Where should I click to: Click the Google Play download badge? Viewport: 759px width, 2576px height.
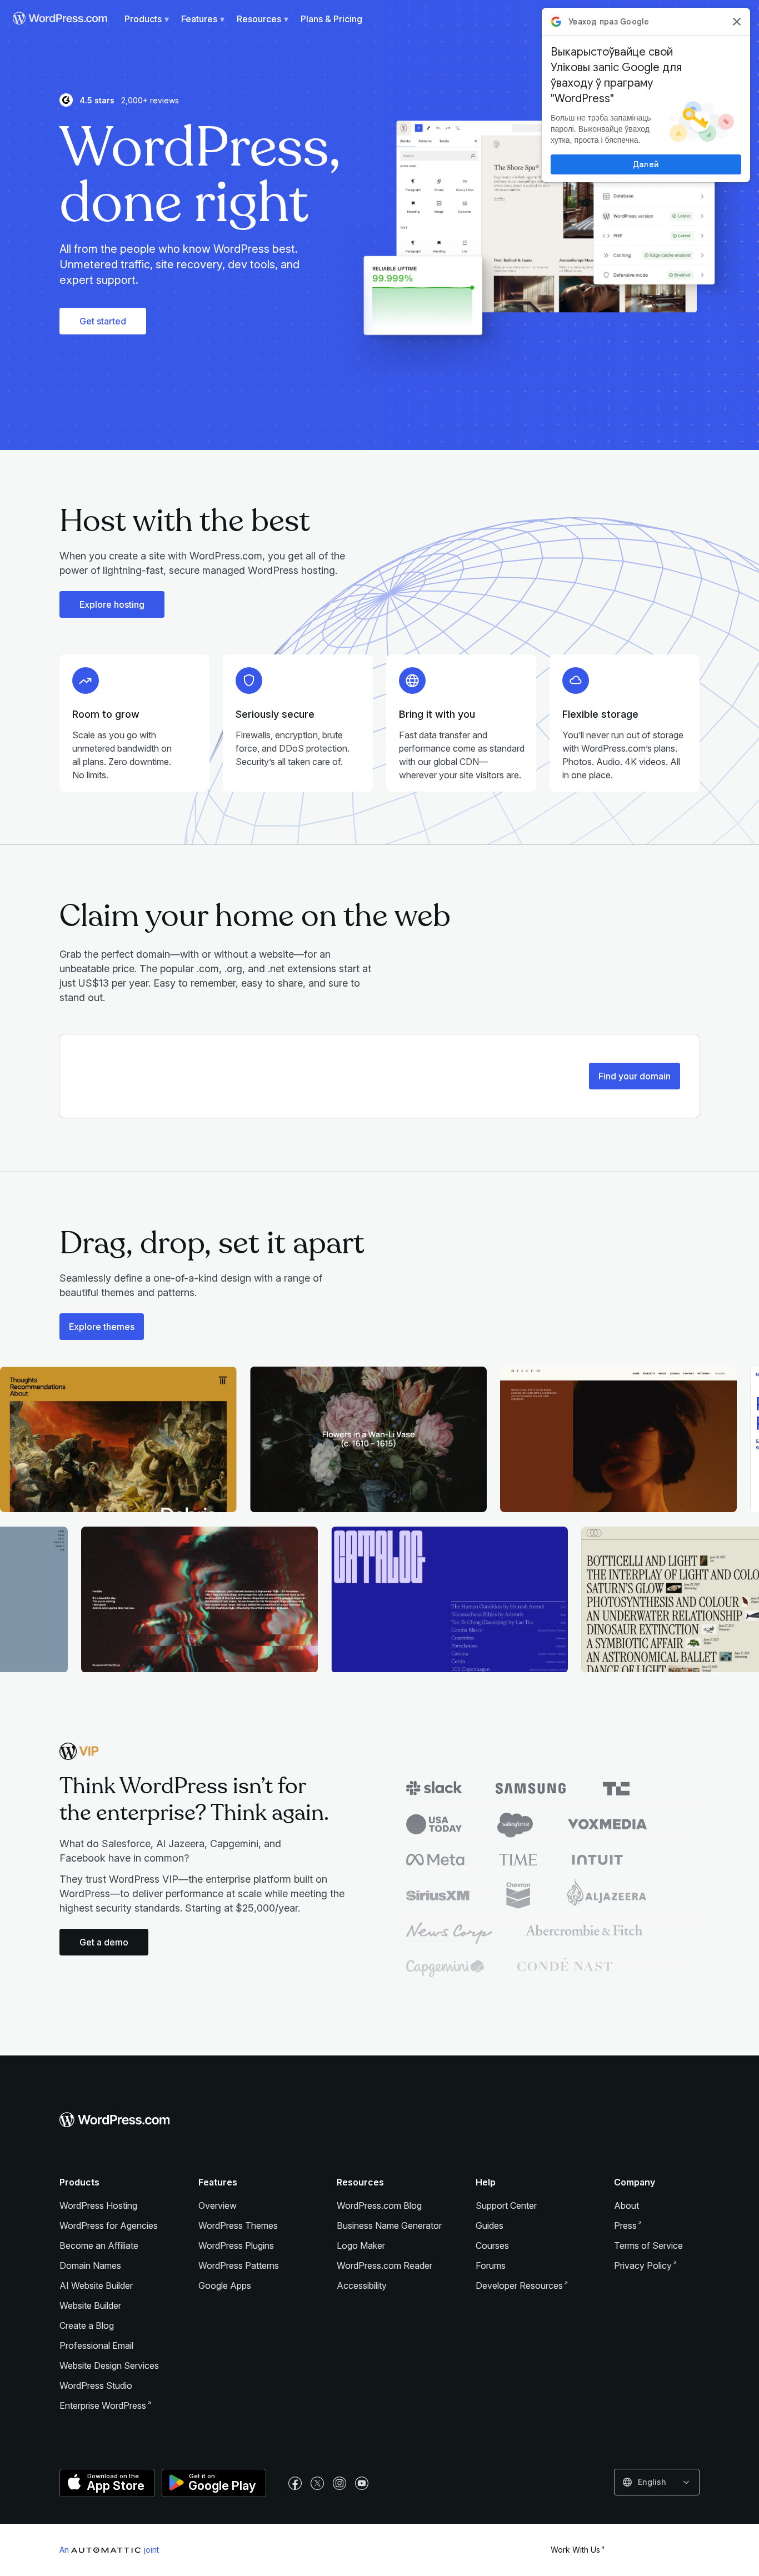point(214,2483)
